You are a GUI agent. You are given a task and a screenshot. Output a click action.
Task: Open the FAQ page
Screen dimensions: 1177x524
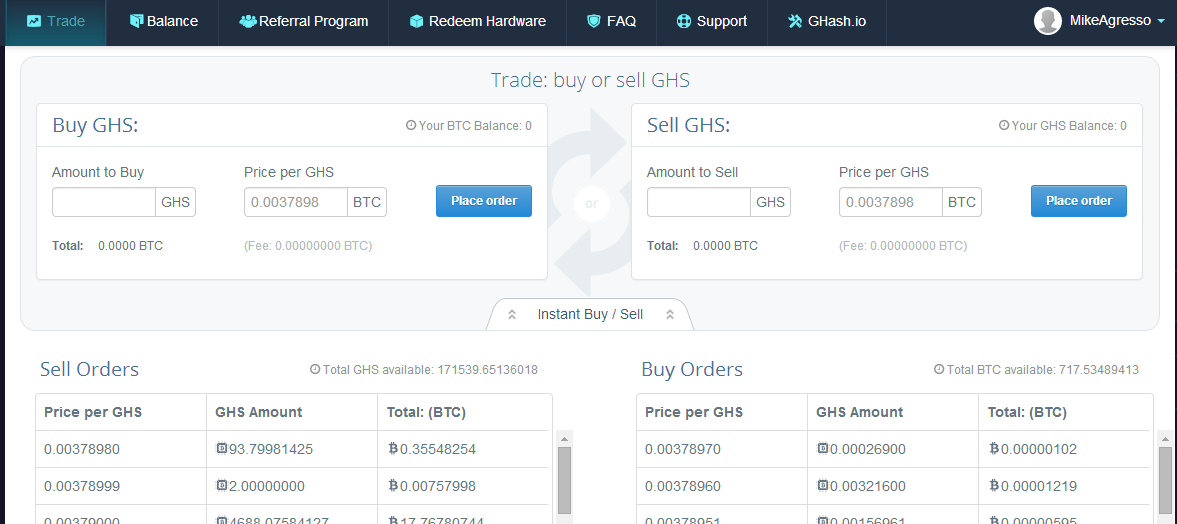tap(611, 22)
